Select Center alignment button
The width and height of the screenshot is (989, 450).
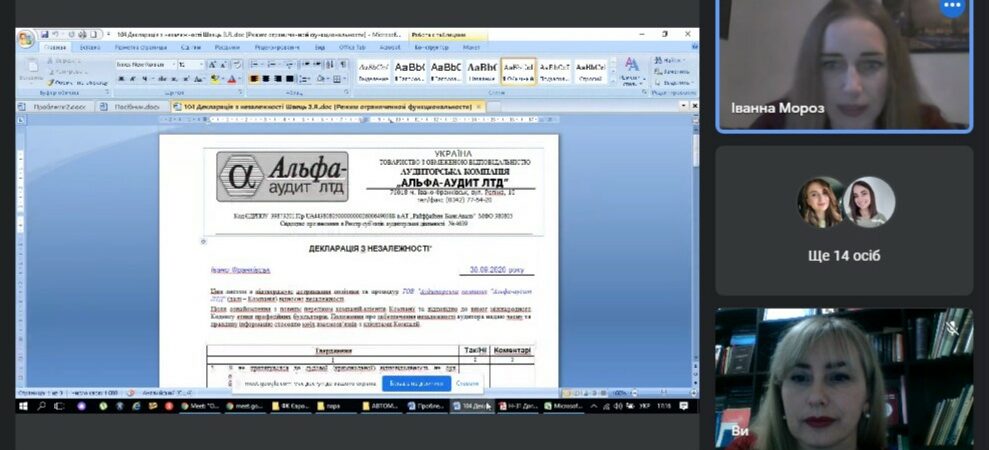pos(266,79)
